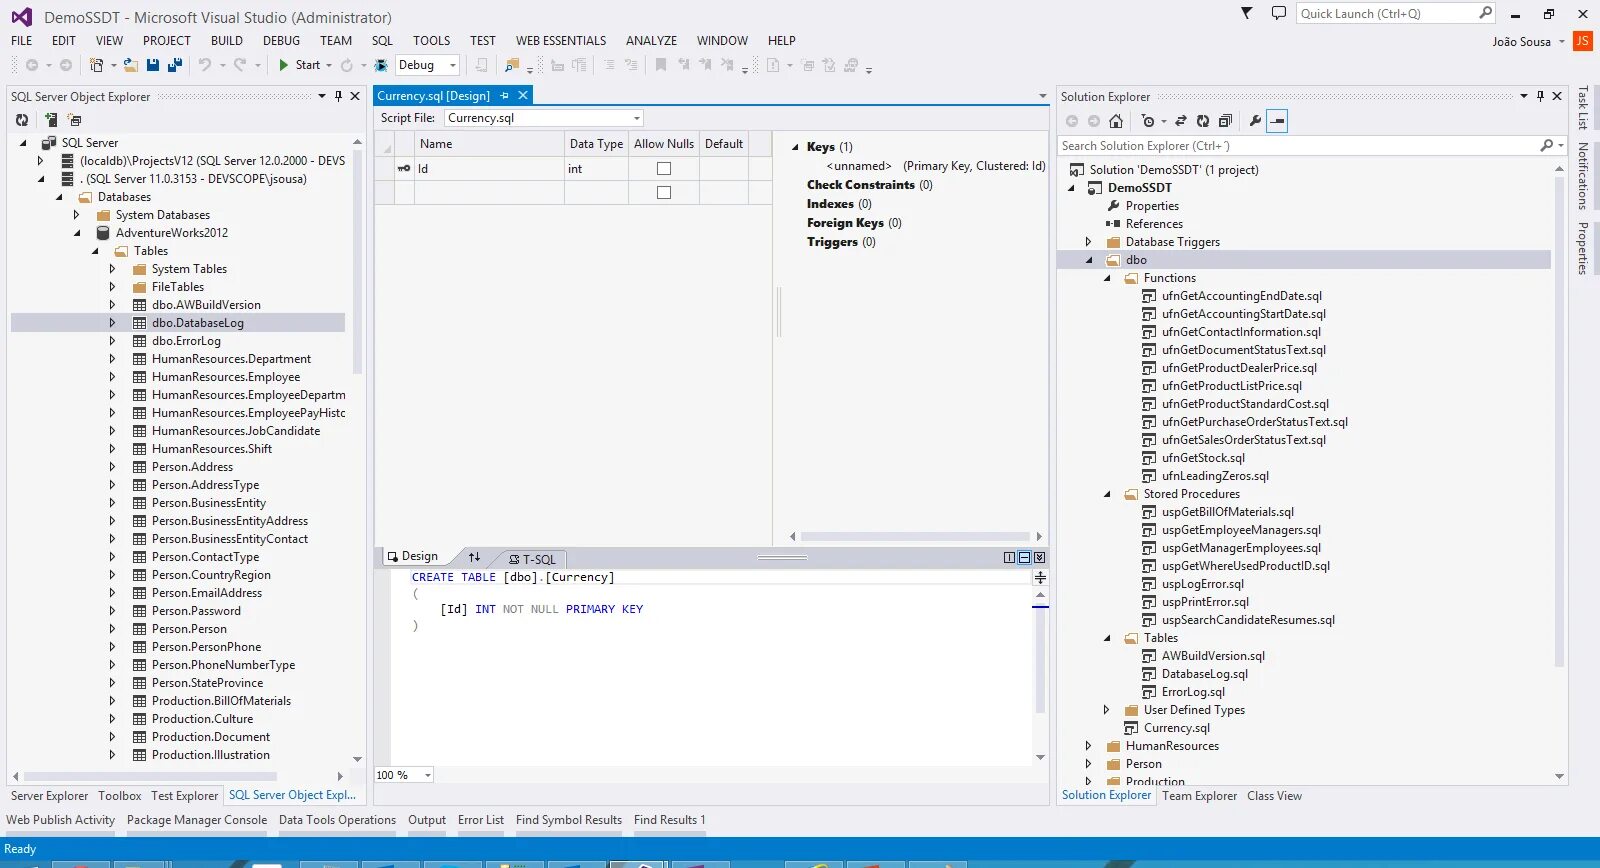Refresh the SQL Server Object Explorer
1600x868 pixels.
tap(22, 120)
